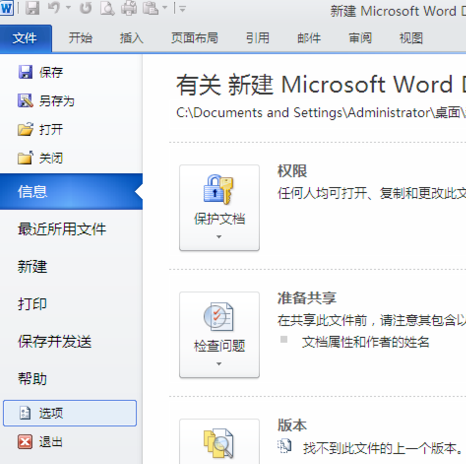Click the Save icon in quick access toolbar

click(32, 8)
